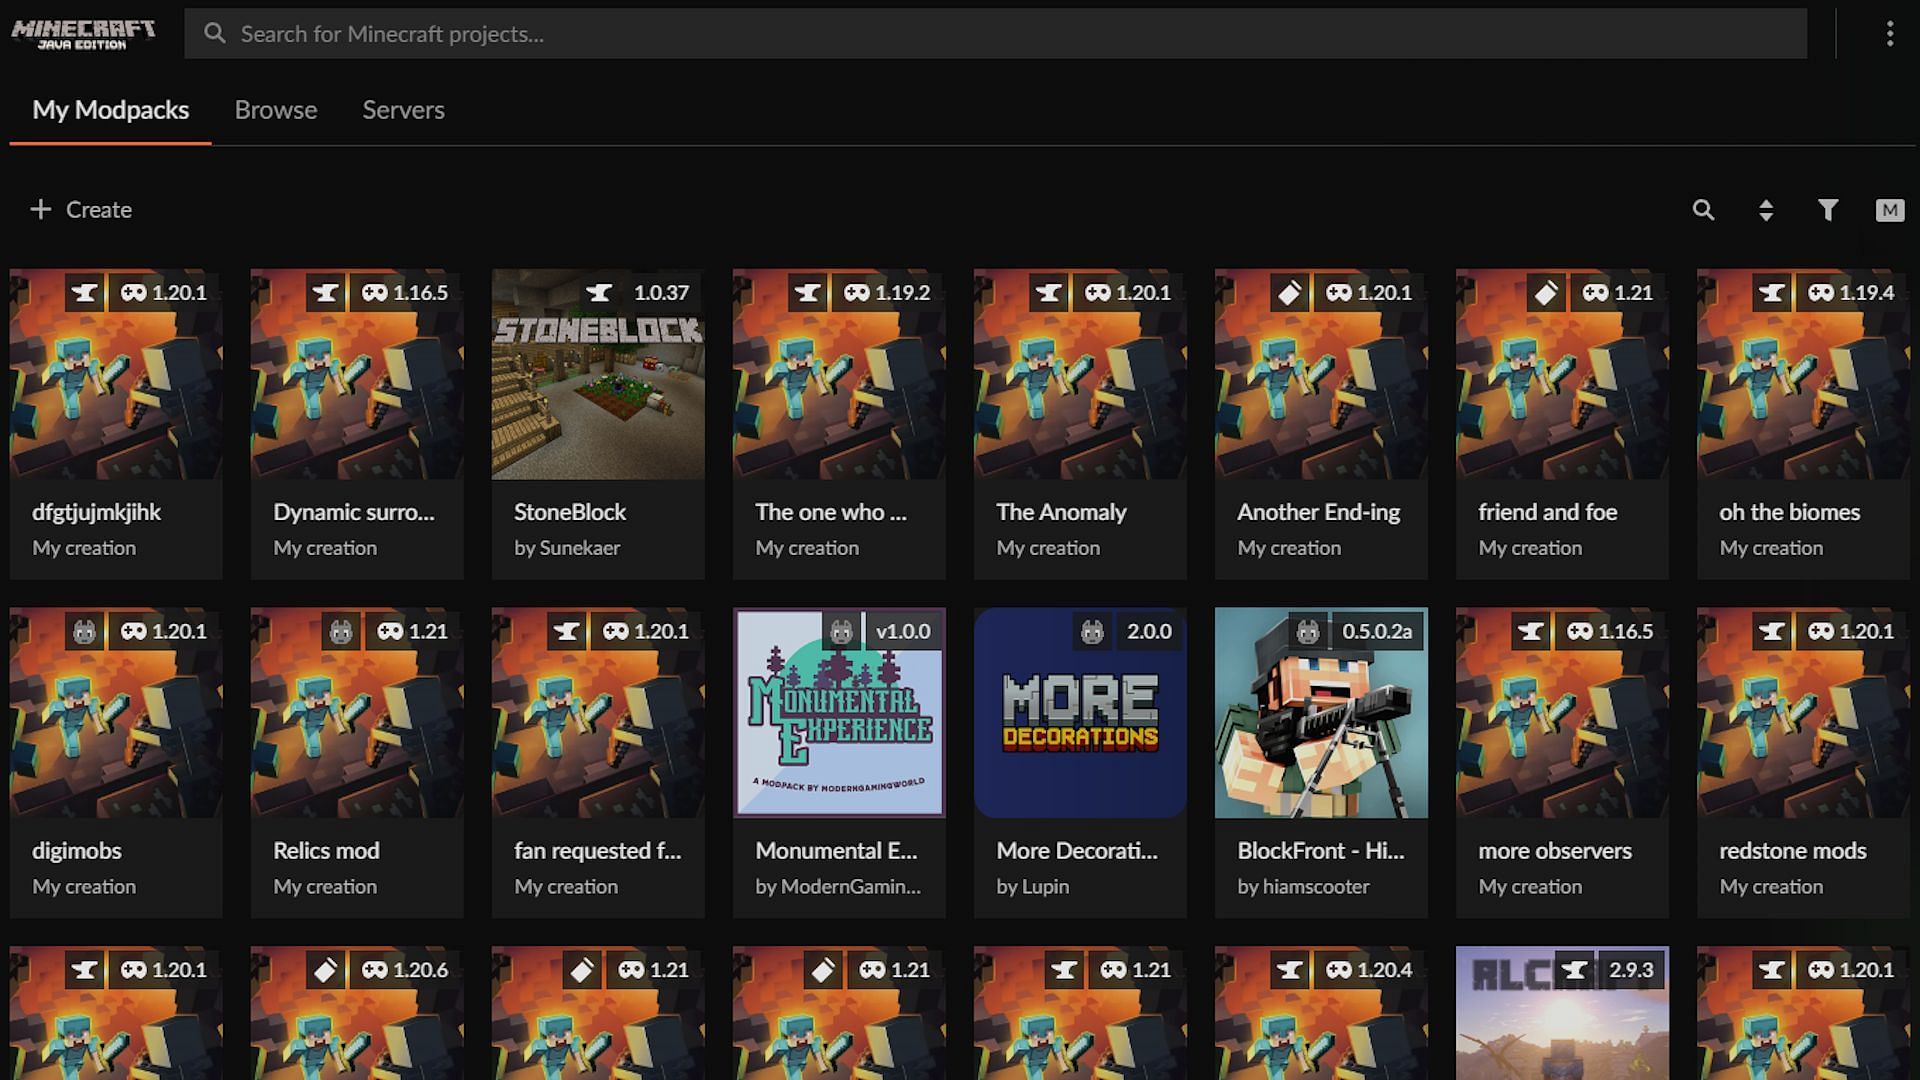The width and height of the screenshot is (1920, 1080).
Task: Open the three-dot more options menu
Action: click(1889, 34)
